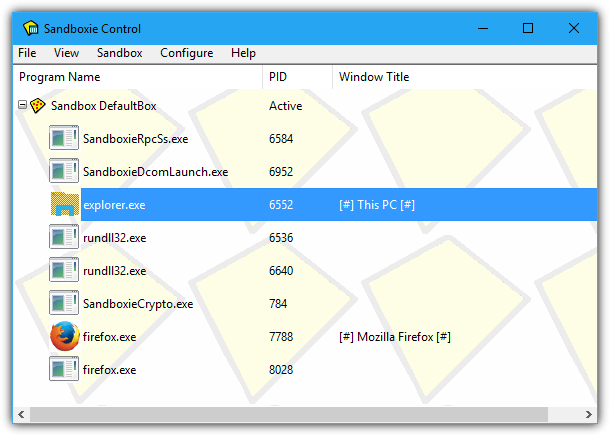Maximize the Sandboxie Control window
This screenshot has height=435, width=610.
click(x=528, y=28)
